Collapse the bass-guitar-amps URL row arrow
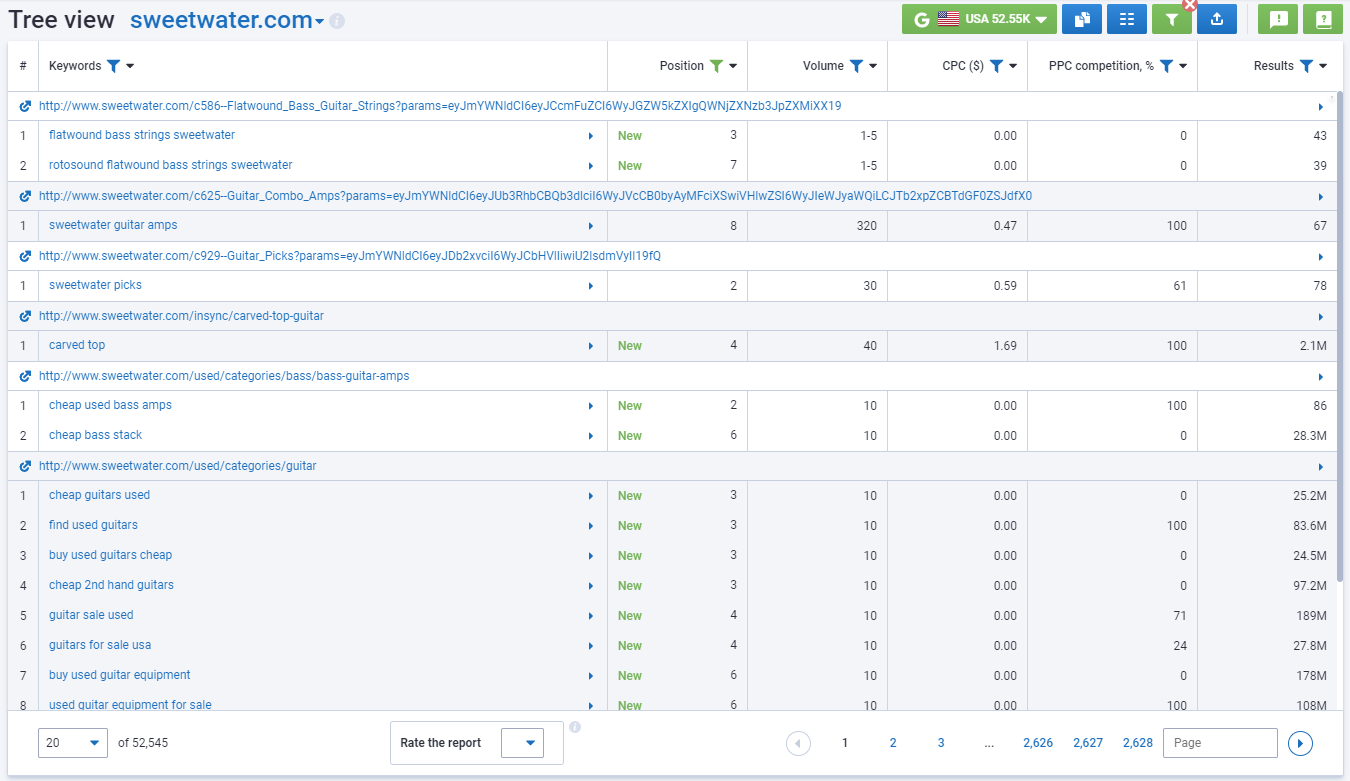This screenshot has width=1350, height=781. [1320, 377]
